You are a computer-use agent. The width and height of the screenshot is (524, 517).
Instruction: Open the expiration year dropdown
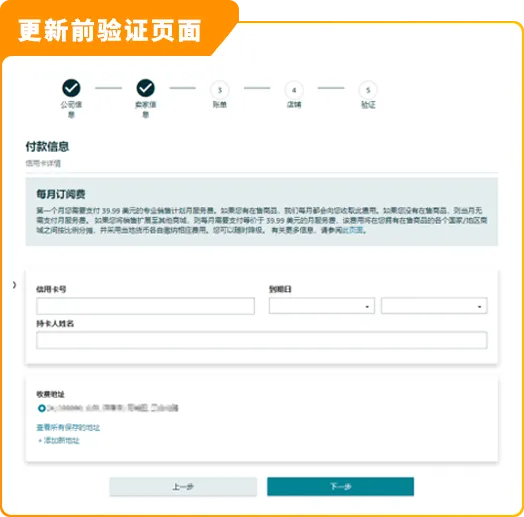pos(434,306)
